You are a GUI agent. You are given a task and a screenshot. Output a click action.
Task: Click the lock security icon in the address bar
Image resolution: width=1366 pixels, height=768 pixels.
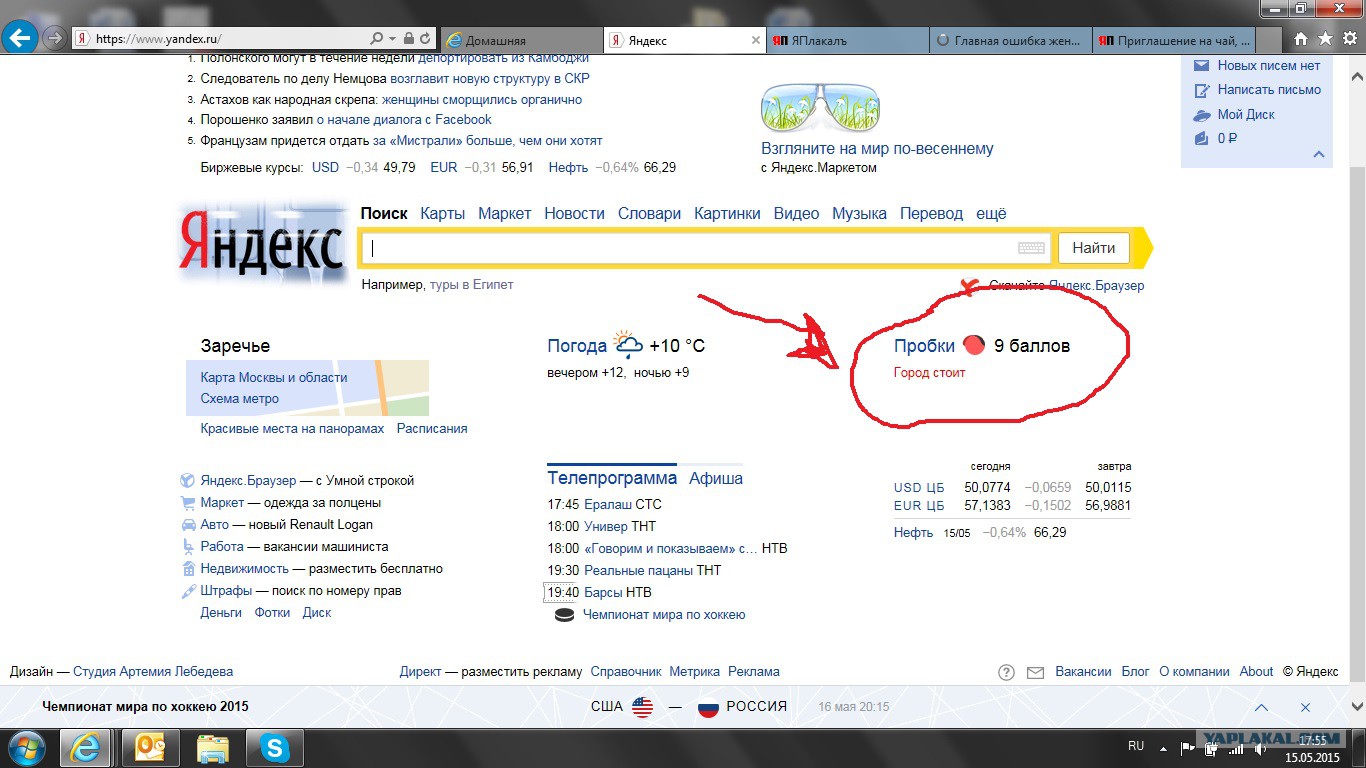click(x=408, y=39)
